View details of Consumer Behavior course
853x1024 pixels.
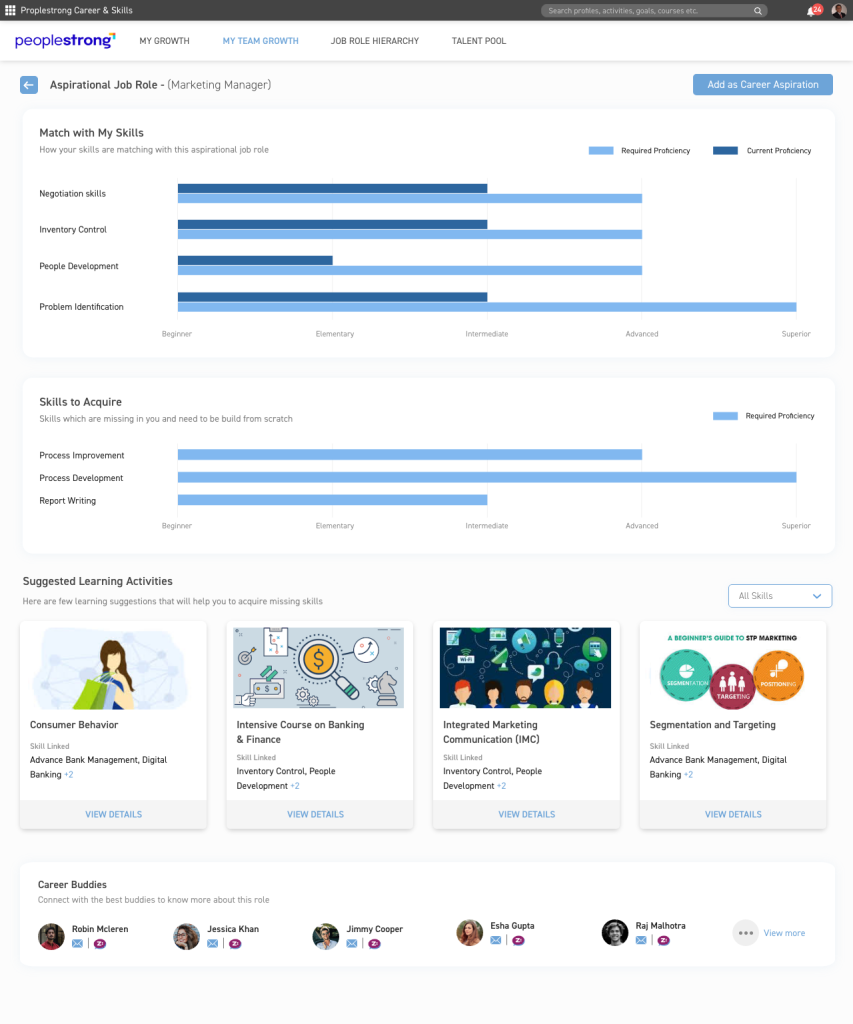[x=113, y=814]
